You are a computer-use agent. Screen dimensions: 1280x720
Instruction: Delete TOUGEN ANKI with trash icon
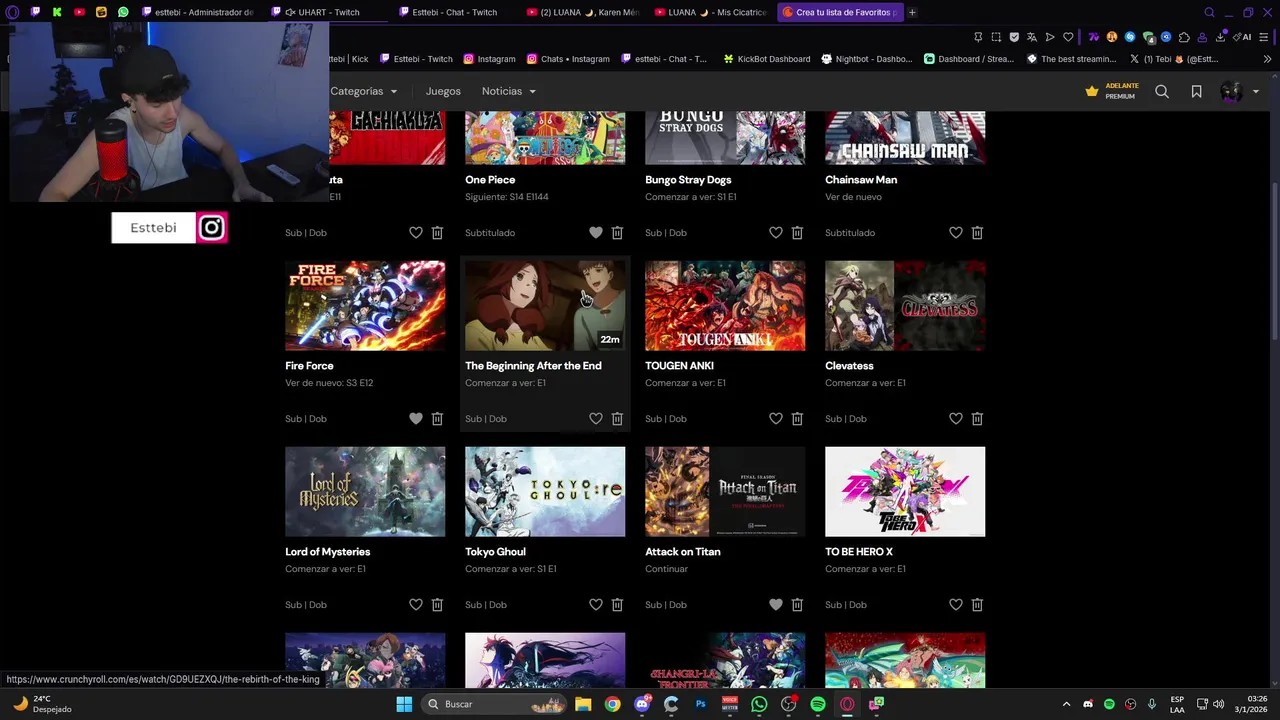tap(797, 419)
